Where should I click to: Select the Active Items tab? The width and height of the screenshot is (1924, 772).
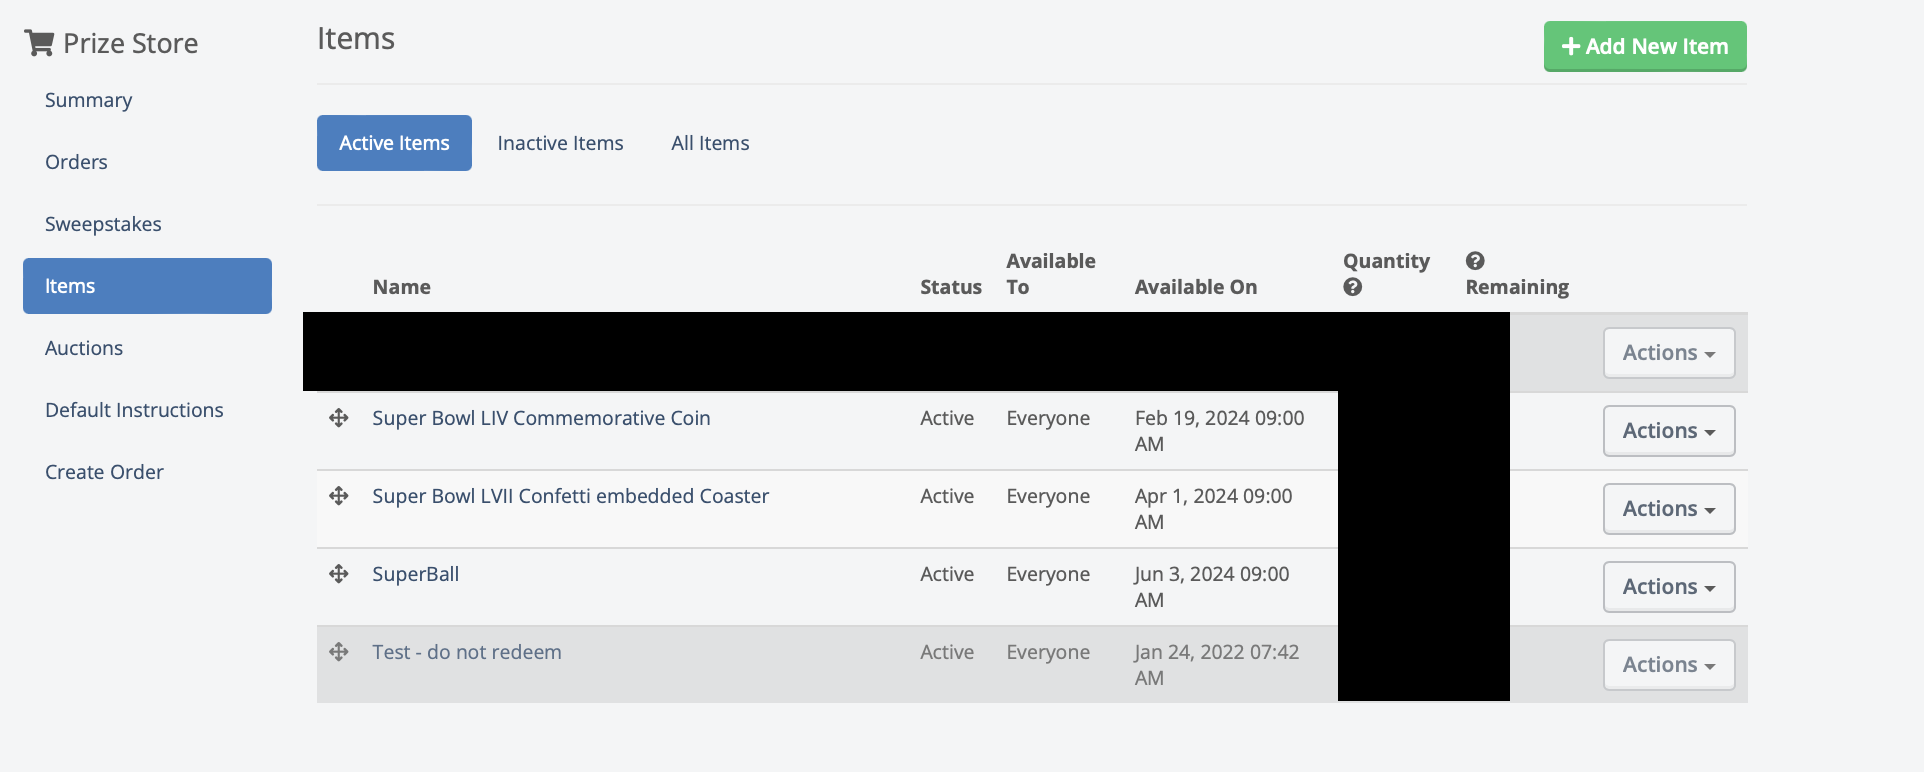click(x=394, y=143)
